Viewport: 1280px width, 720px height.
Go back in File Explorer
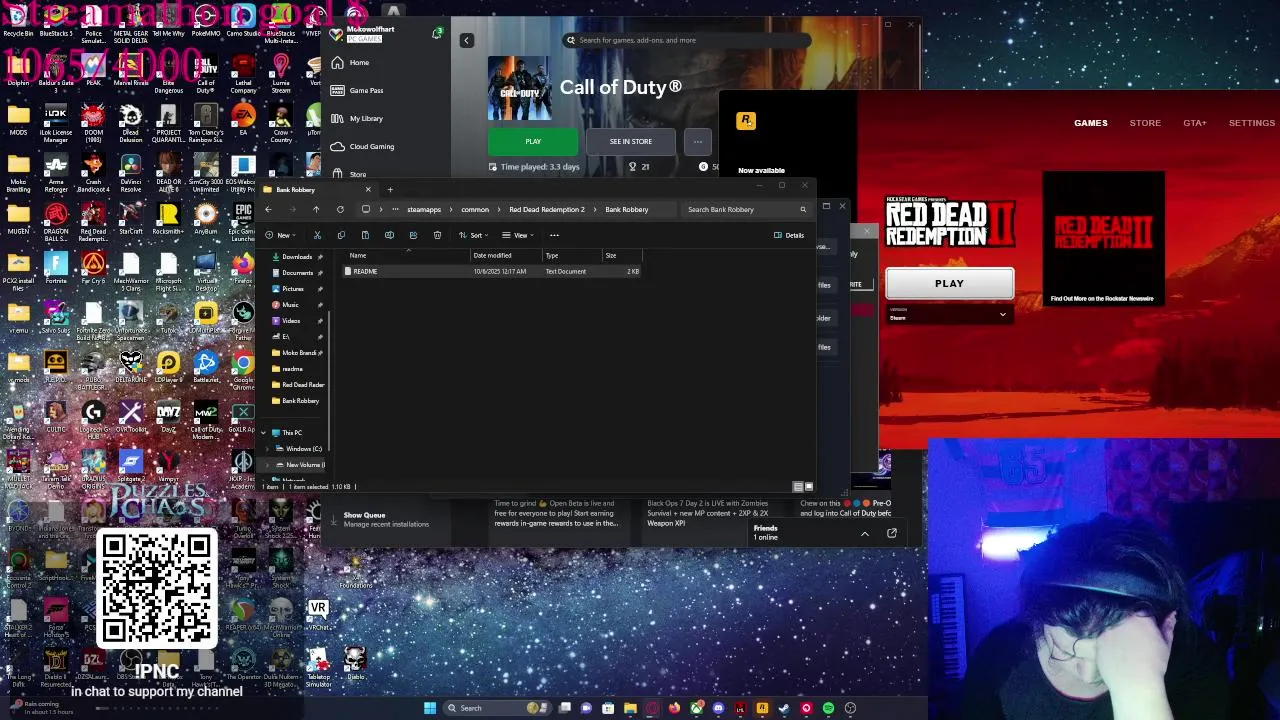click(x=268, y=209)
